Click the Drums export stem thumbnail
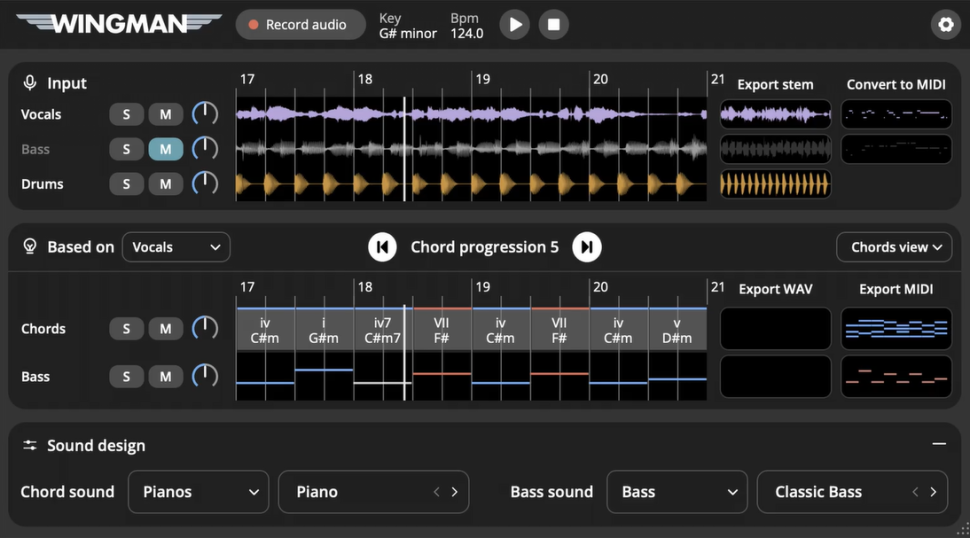 tap(775, 184)
